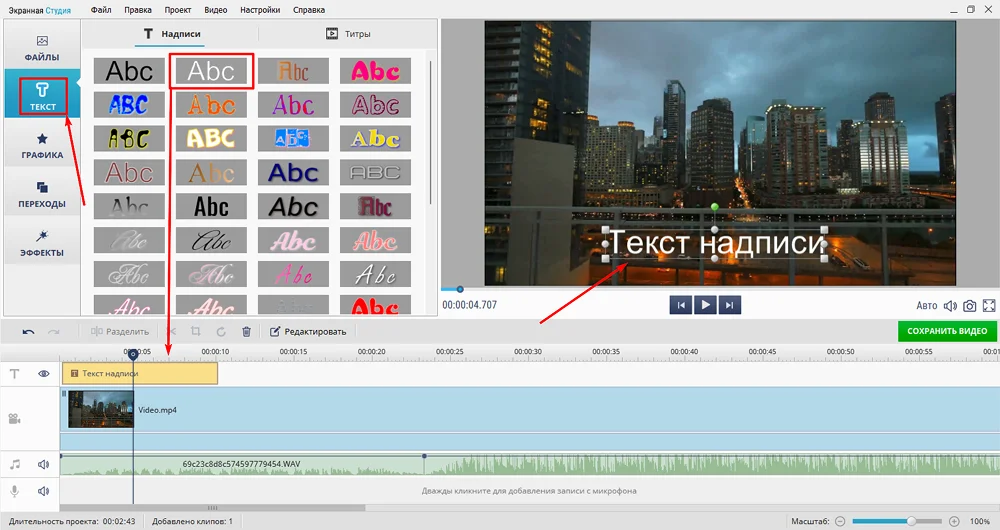
Task: Jump to previous frame button
Action: point(680,305)
